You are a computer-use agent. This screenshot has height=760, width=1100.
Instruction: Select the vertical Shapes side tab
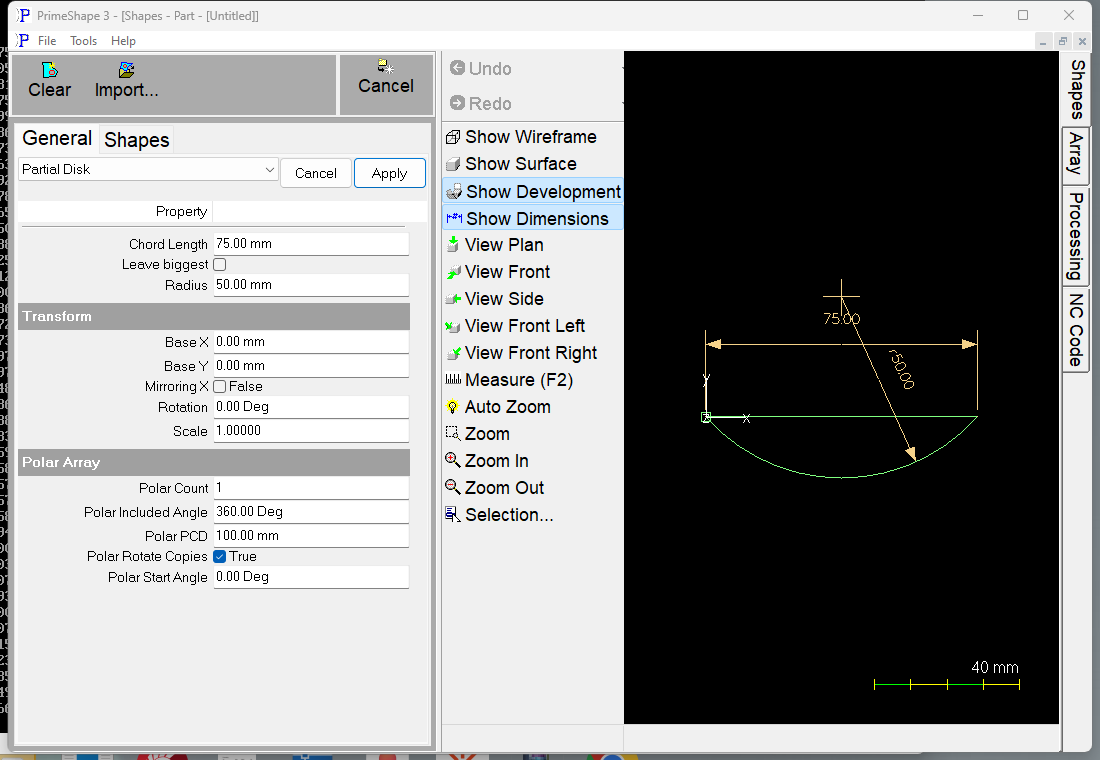coord(1077,89)
